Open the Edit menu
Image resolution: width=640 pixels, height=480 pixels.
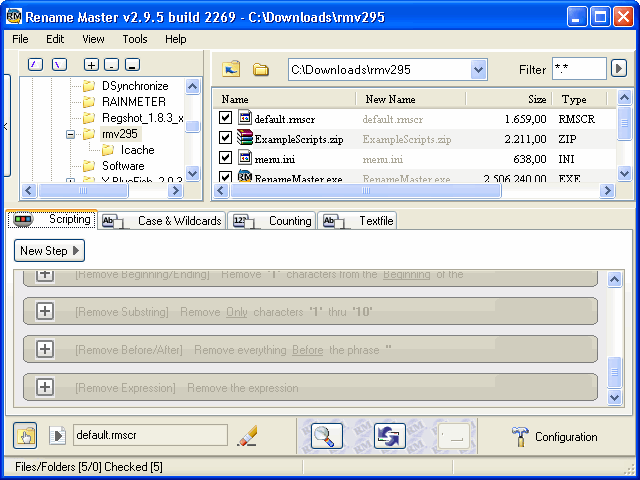[x=55, y=39]
